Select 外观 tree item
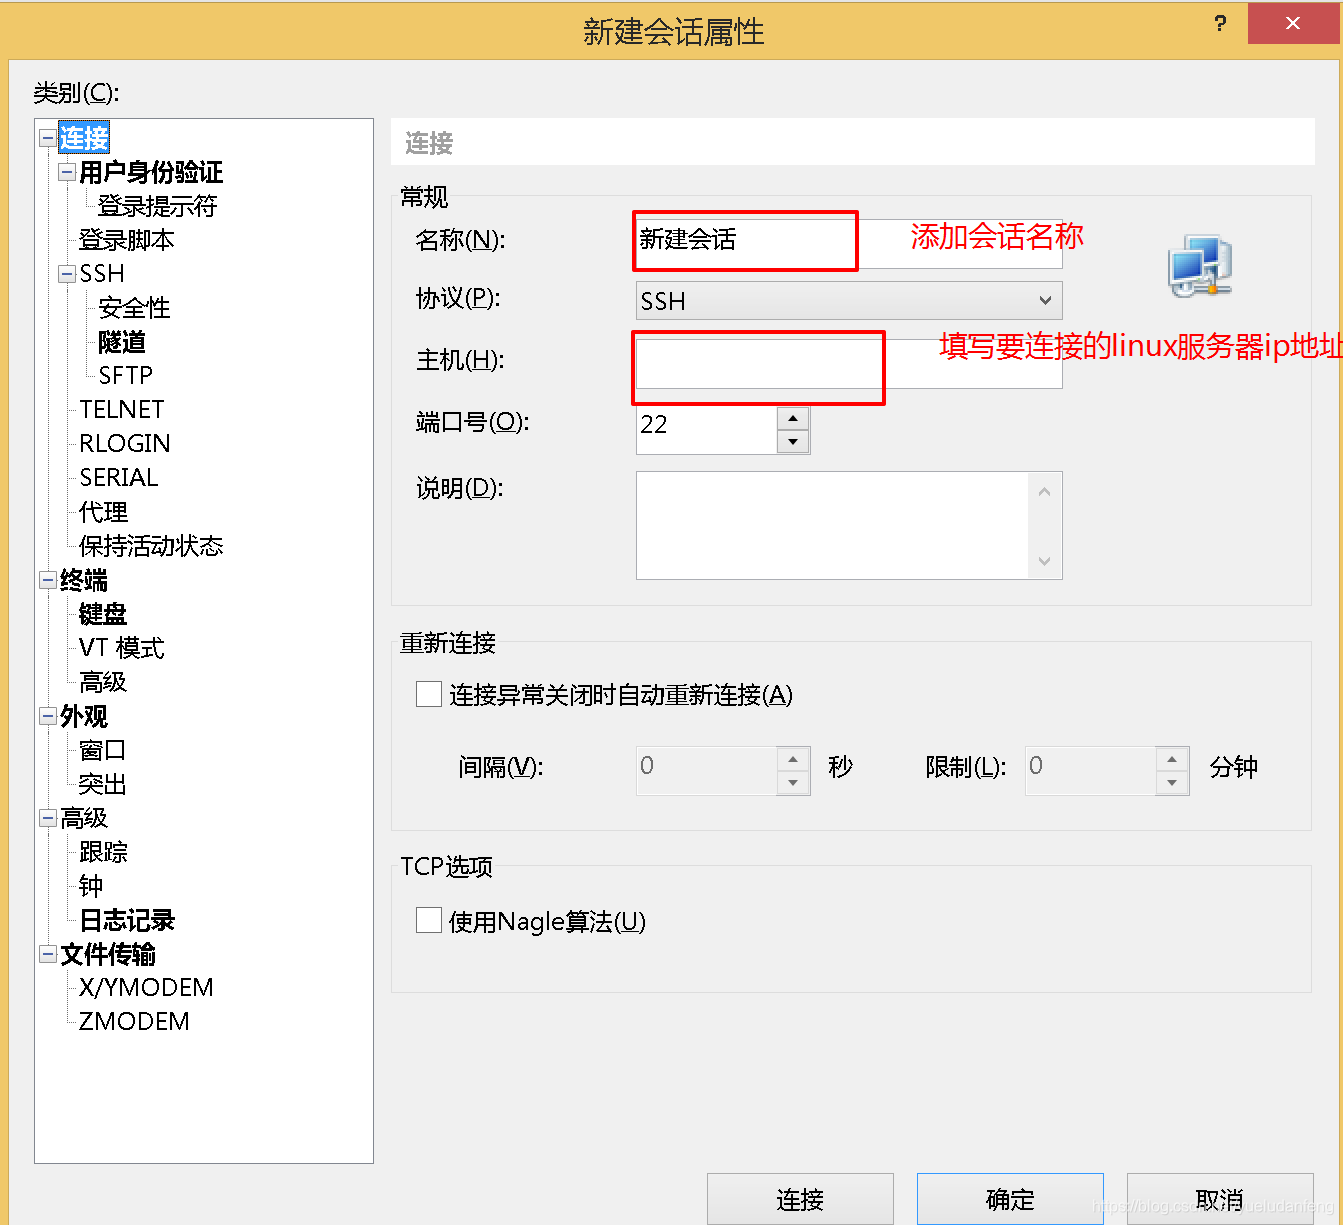This screenshot has height=1225, width=1343. 84,716
